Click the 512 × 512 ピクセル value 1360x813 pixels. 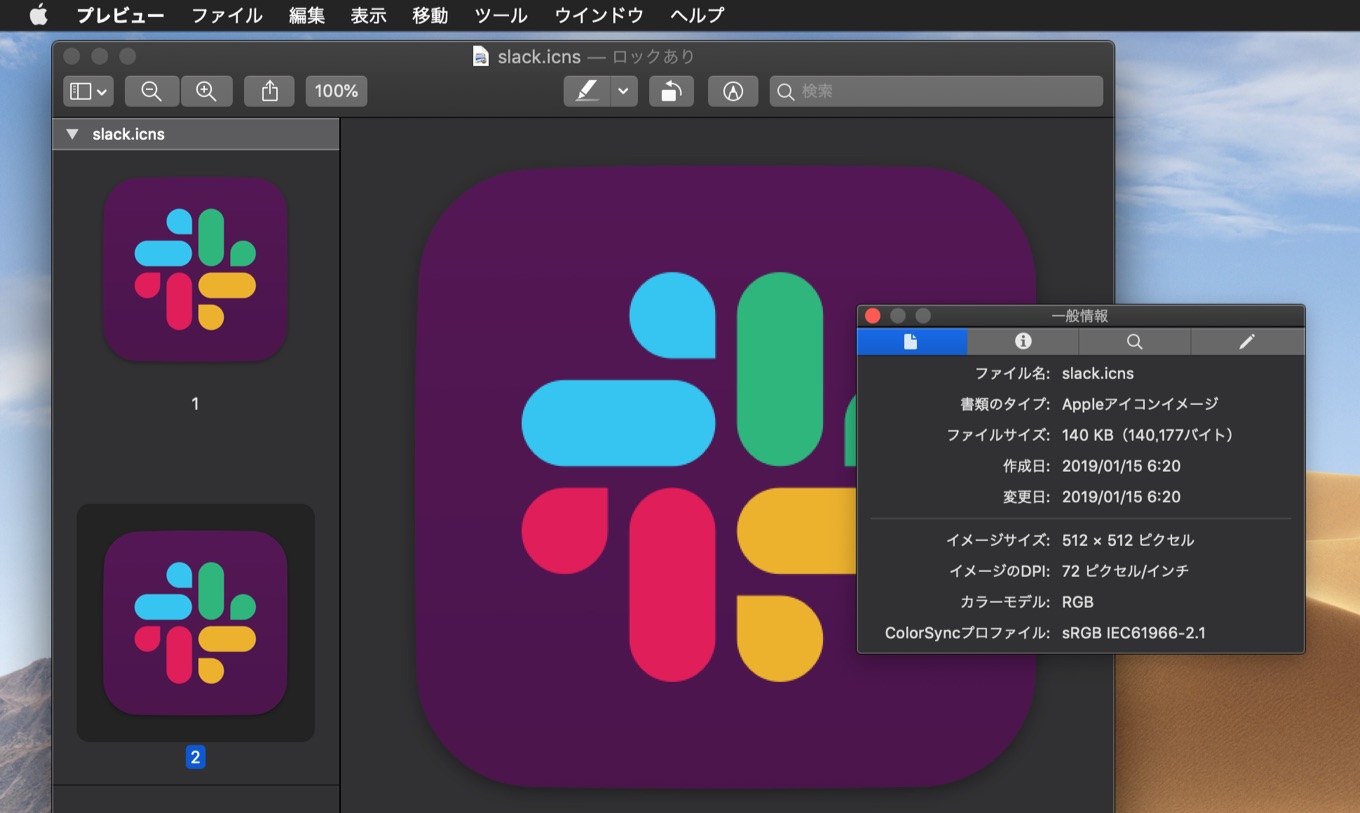tap(1128, 540)
